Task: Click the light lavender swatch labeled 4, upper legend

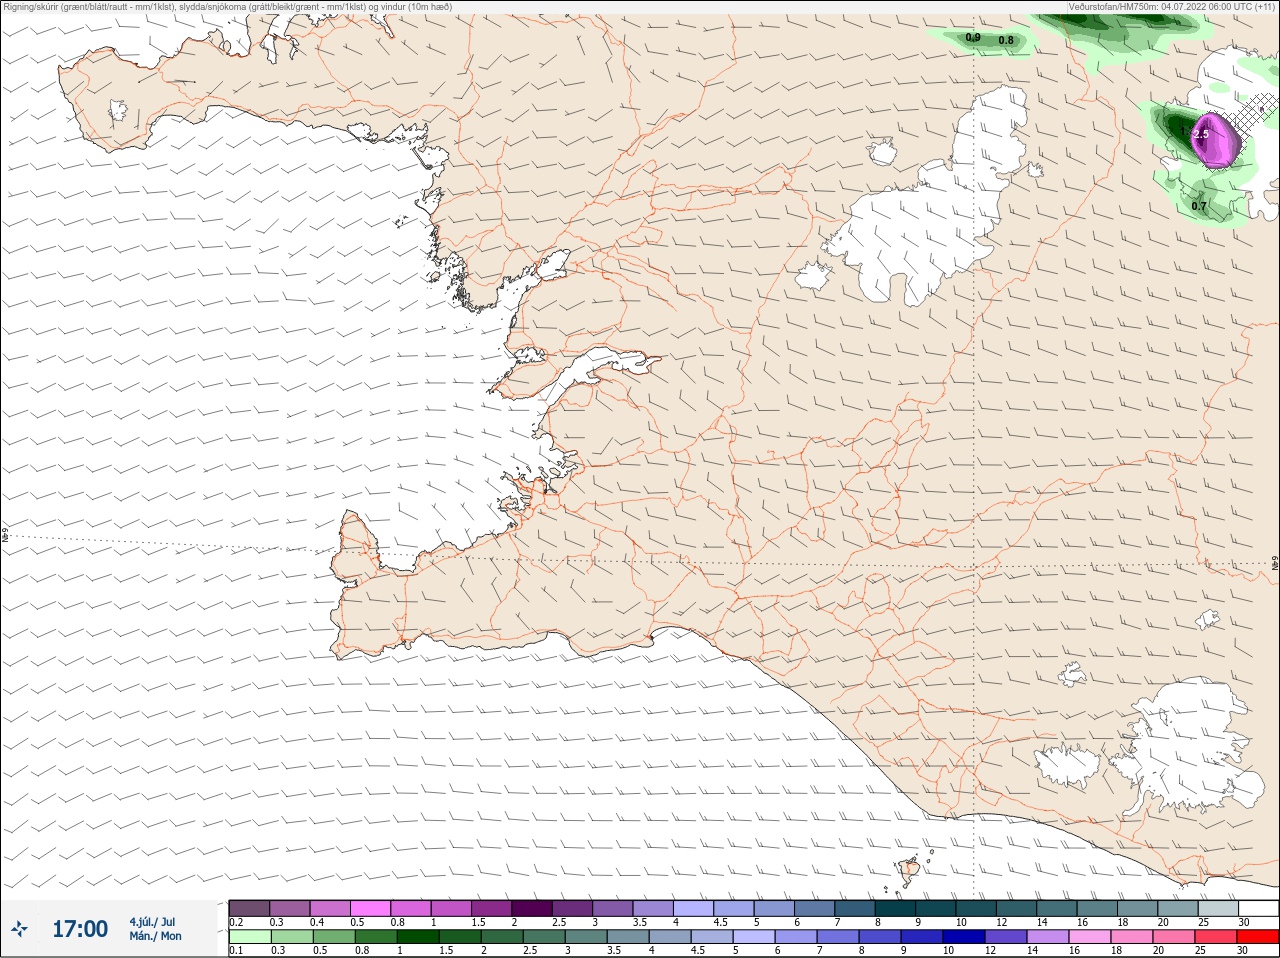Action: tap(693, 908)
